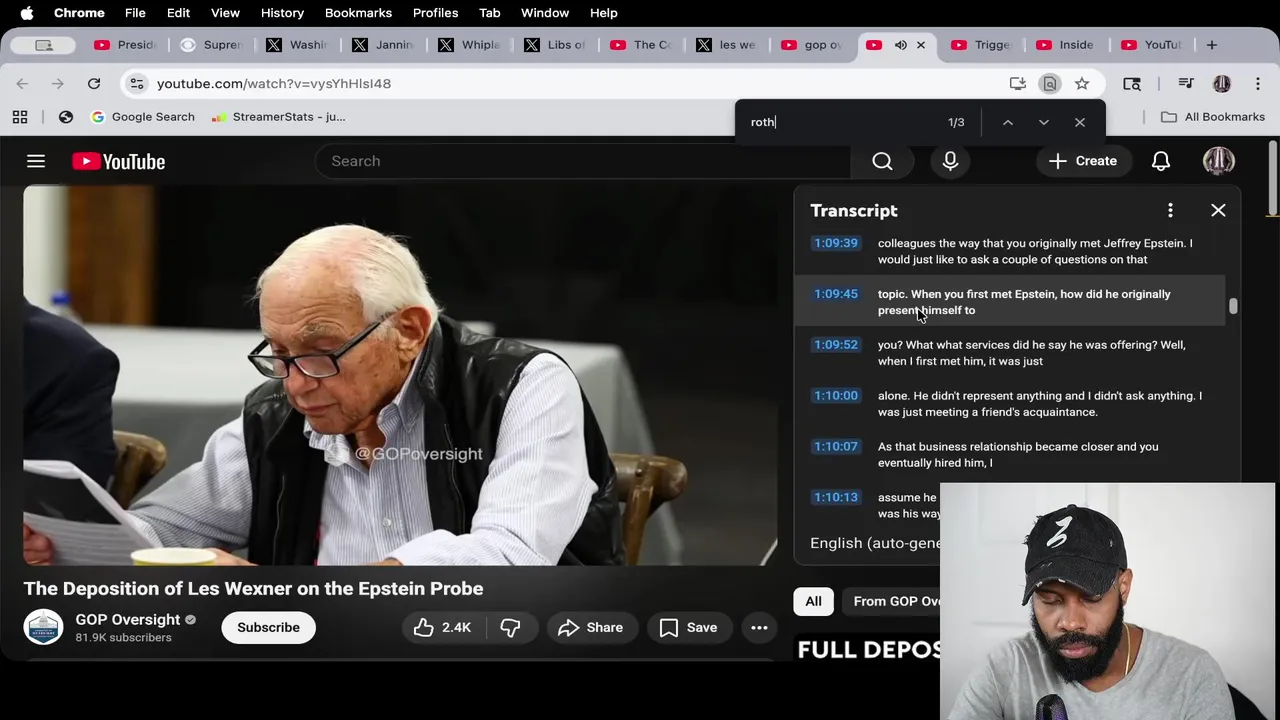This screenshot has width=1280, height=720.
Task: Open GOP Oversight channel name link
Action: 128,620
